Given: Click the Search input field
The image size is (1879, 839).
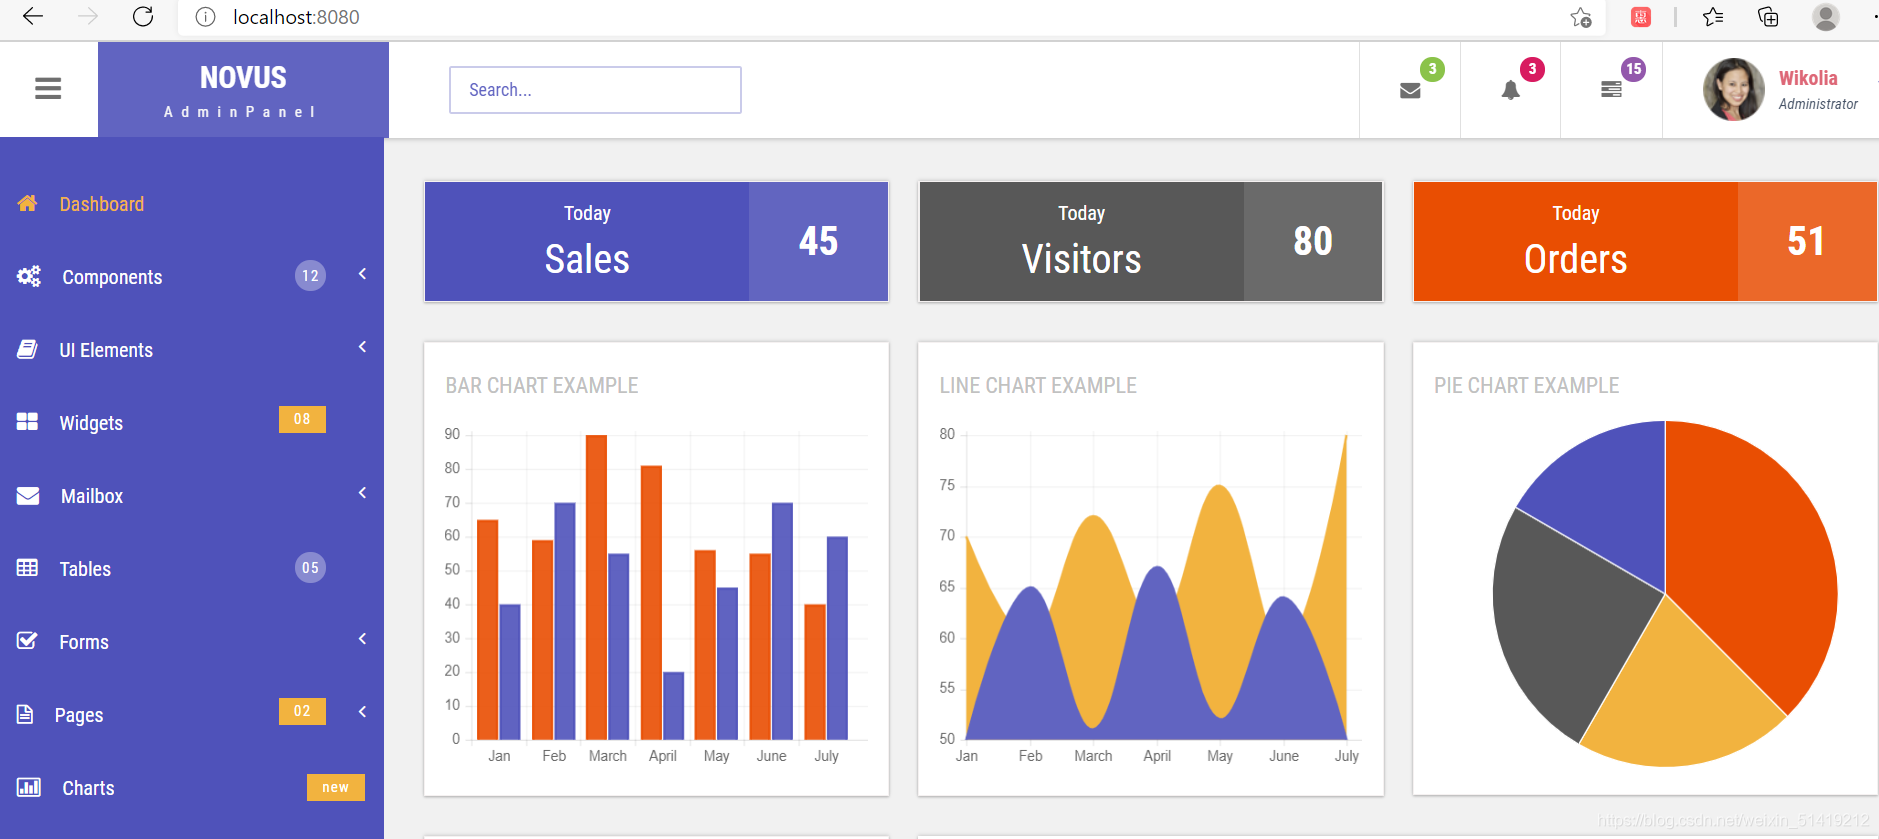Looking at the screenshot, I should (x=595, y=90).
